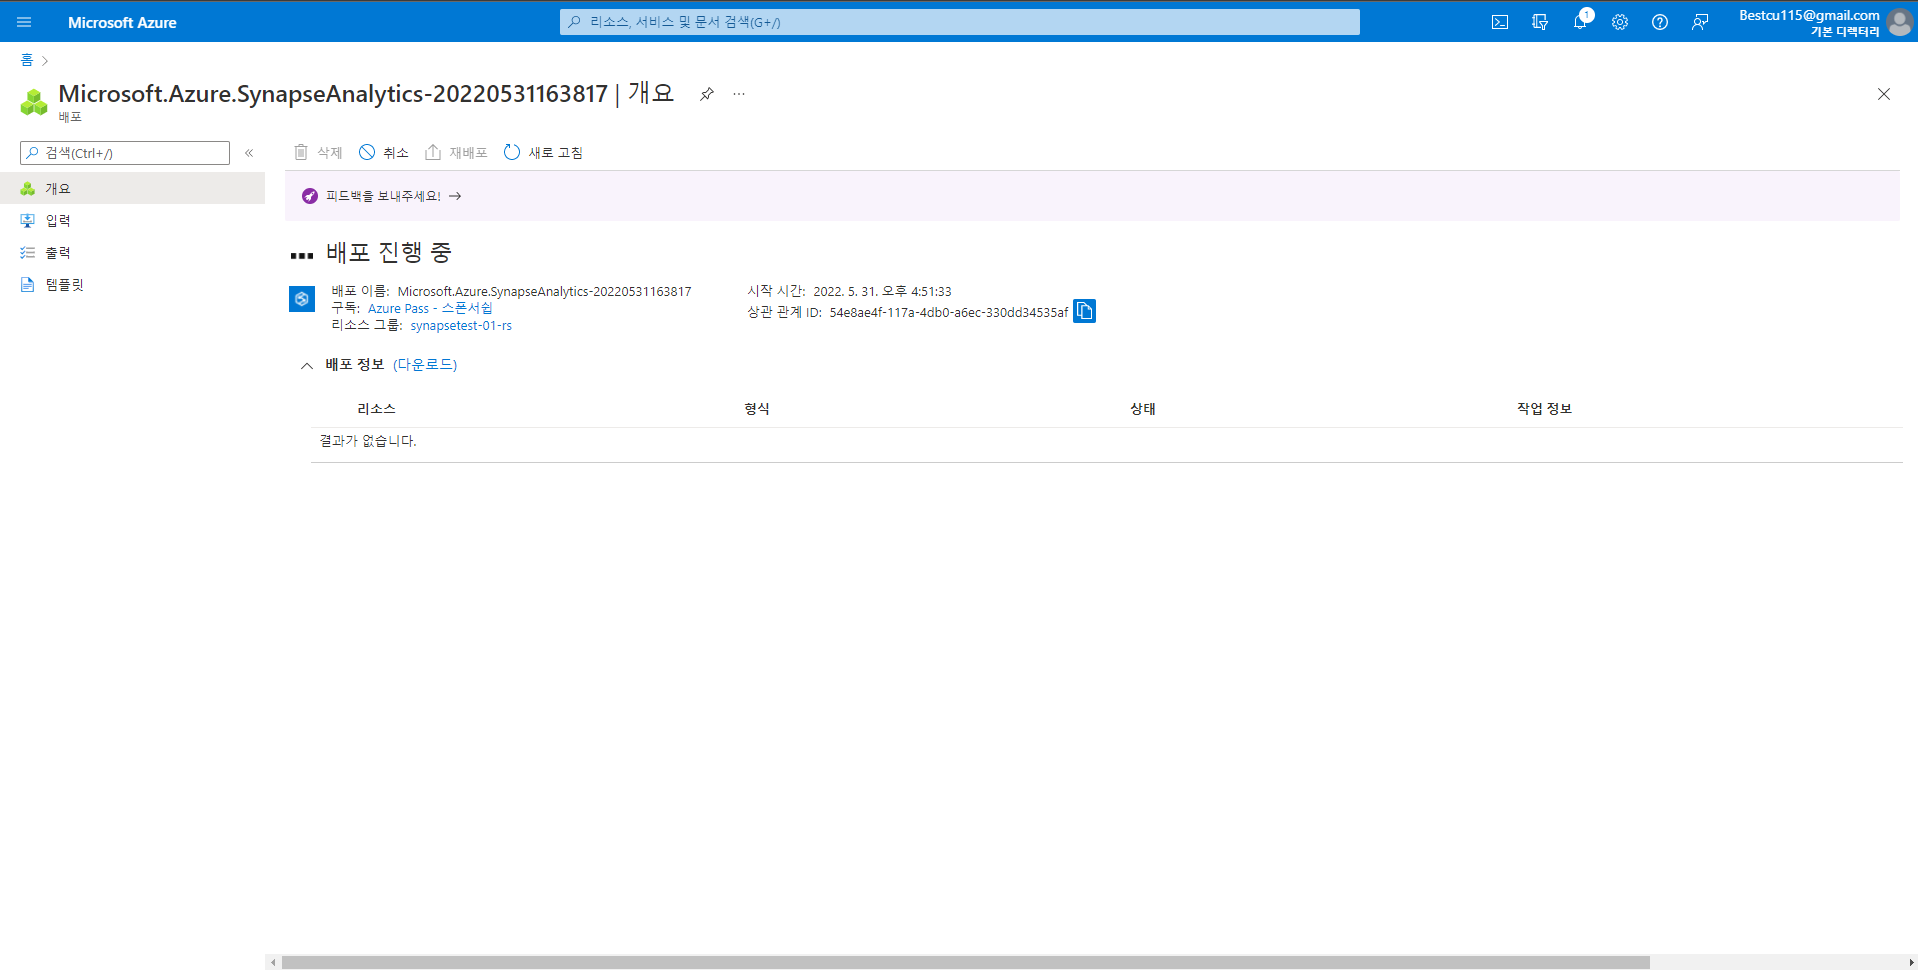Viewport: 1918px width, 970px height.
Task: Click the 리소스 column header
Action: coord(376,408)
